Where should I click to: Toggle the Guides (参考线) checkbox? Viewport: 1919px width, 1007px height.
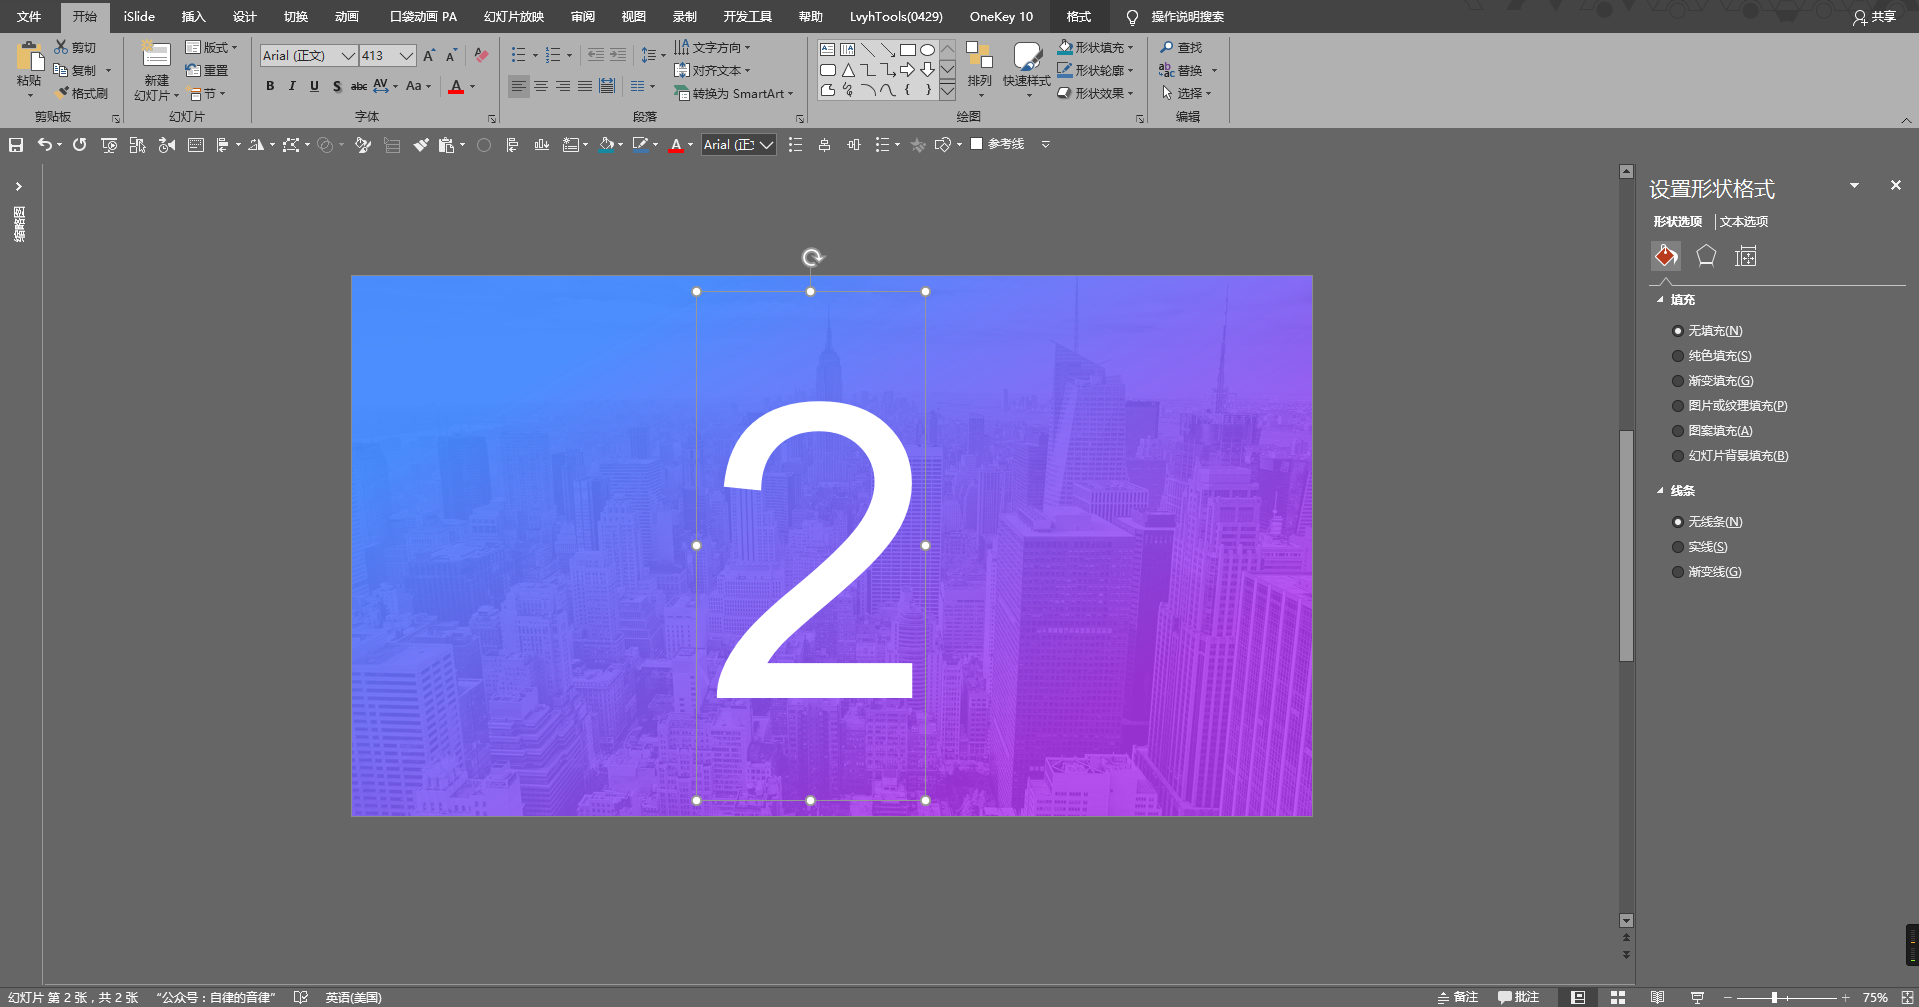pyautogui.click(x=977, y=144)
